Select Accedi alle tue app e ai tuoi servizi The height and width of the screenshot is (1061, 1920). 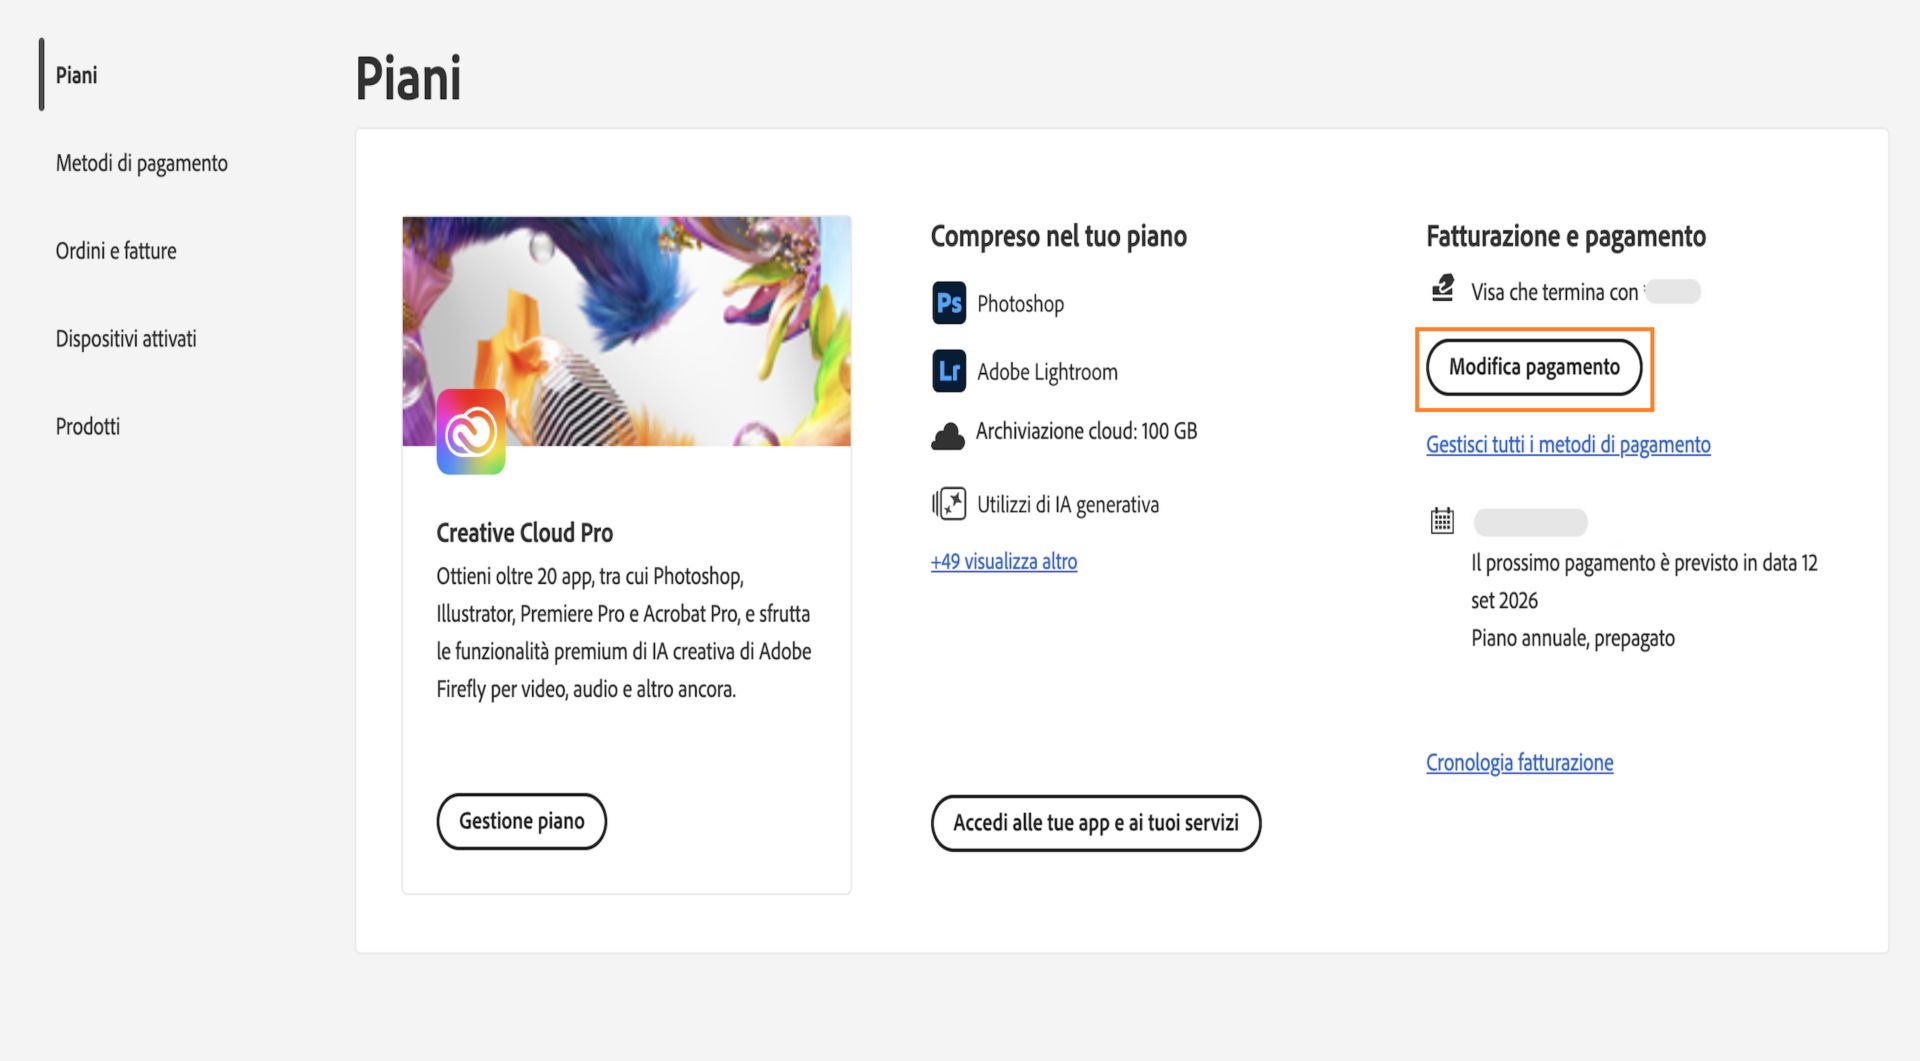(1095, 823)
